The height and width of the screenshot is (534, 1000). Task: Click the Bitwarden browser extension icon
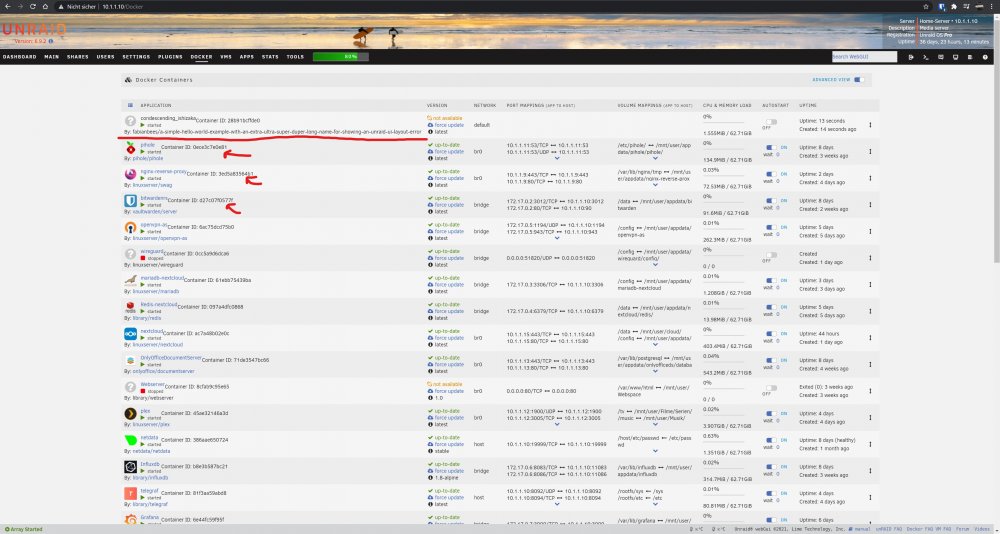[941, 6]
